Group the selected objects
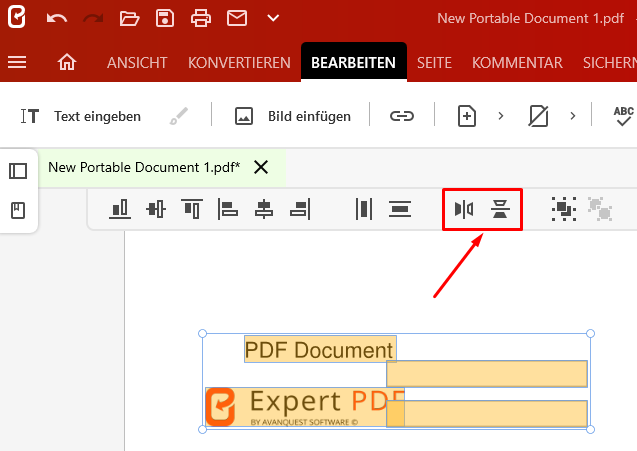Image resolution: width=637 pixels, height=451 pixels. (x=564, y=209)
